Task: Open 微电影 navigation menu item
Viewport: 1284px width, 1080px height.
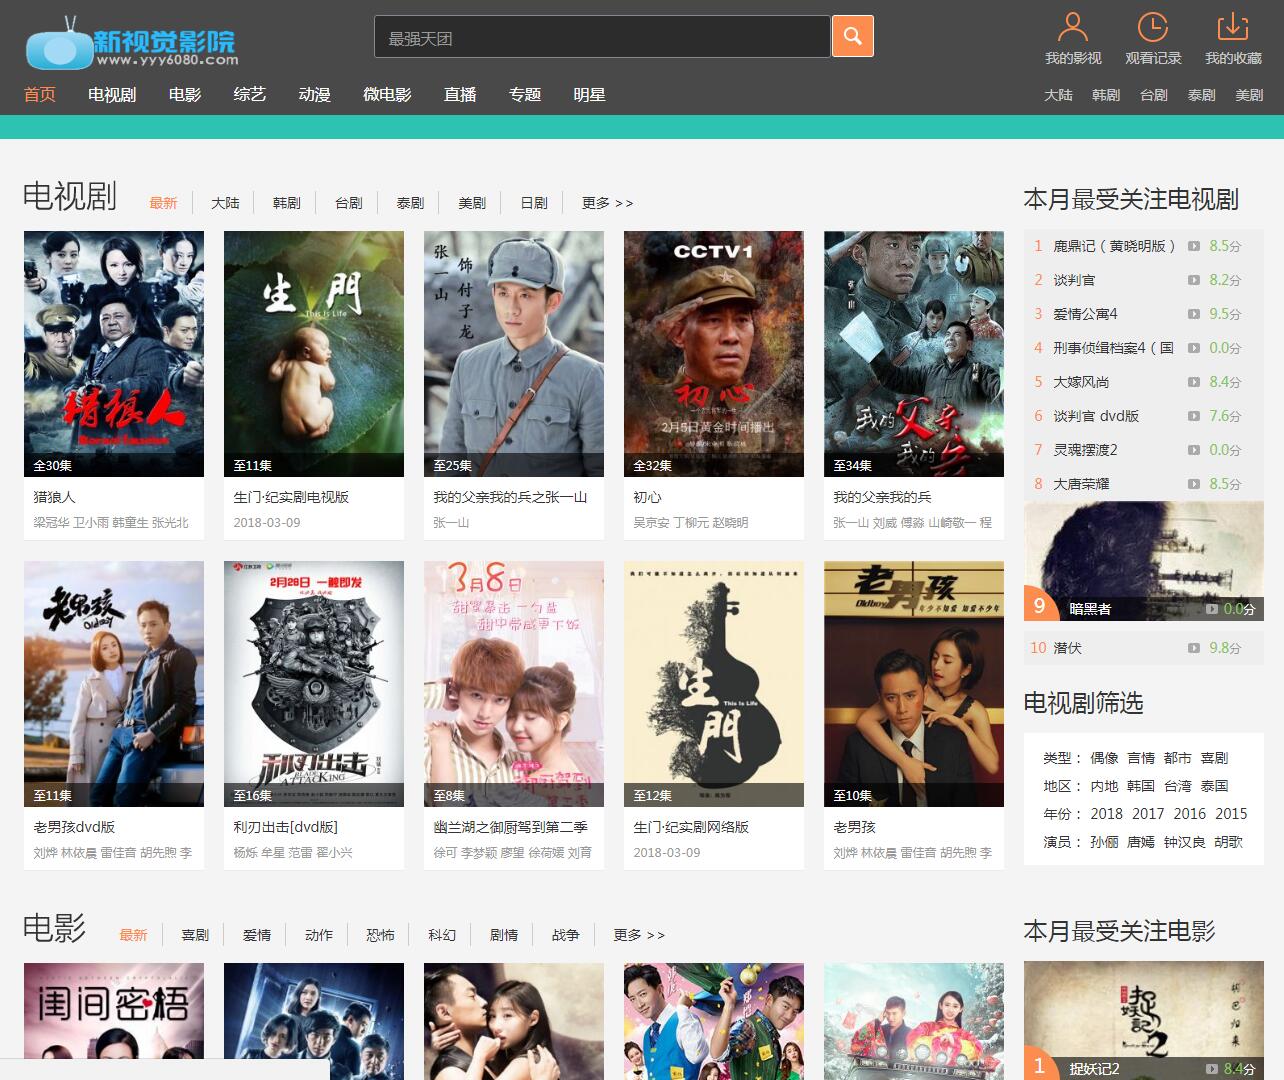Action: (387, 95)
